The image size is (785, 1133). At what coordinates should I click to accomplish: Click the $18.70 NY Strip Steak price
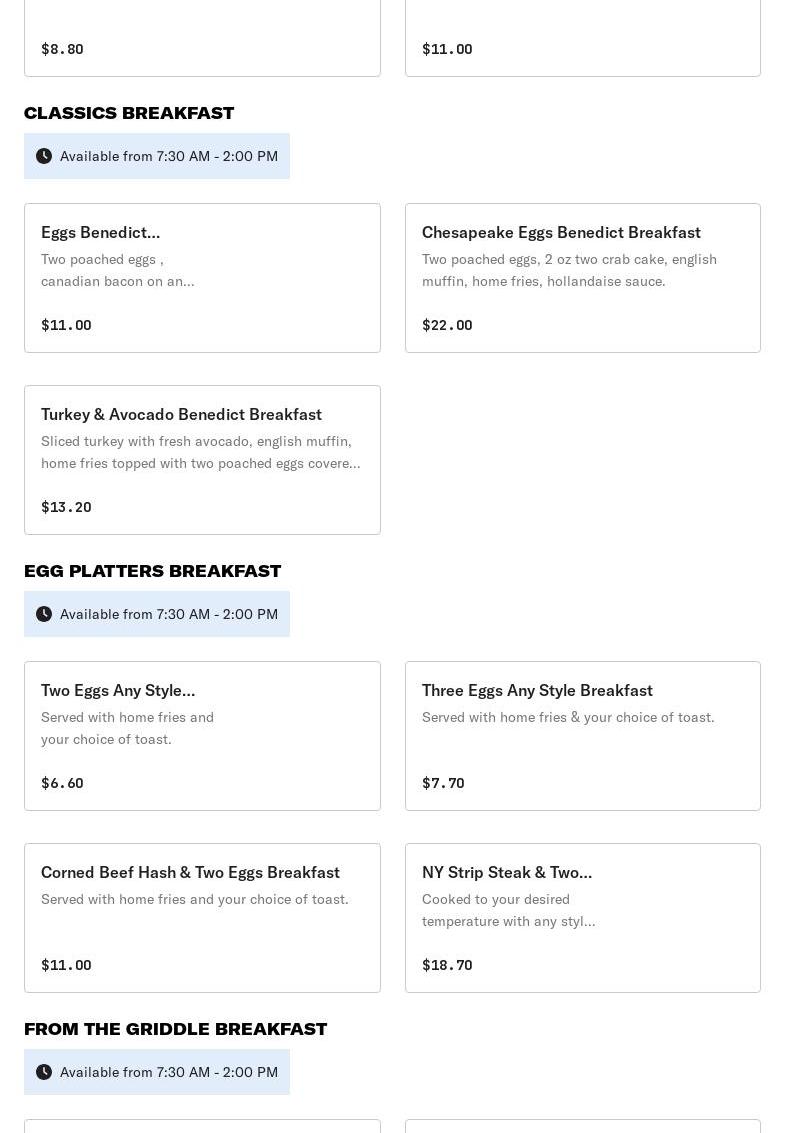point(447,965)
